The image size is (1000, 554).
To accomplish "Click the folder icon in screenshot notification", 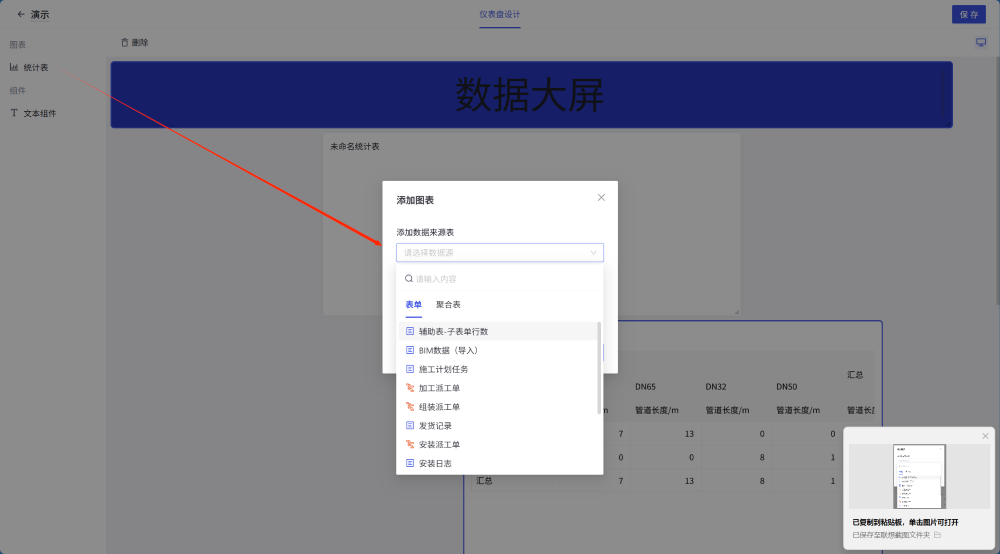I will pyautogui.click(x=937, y=536).
